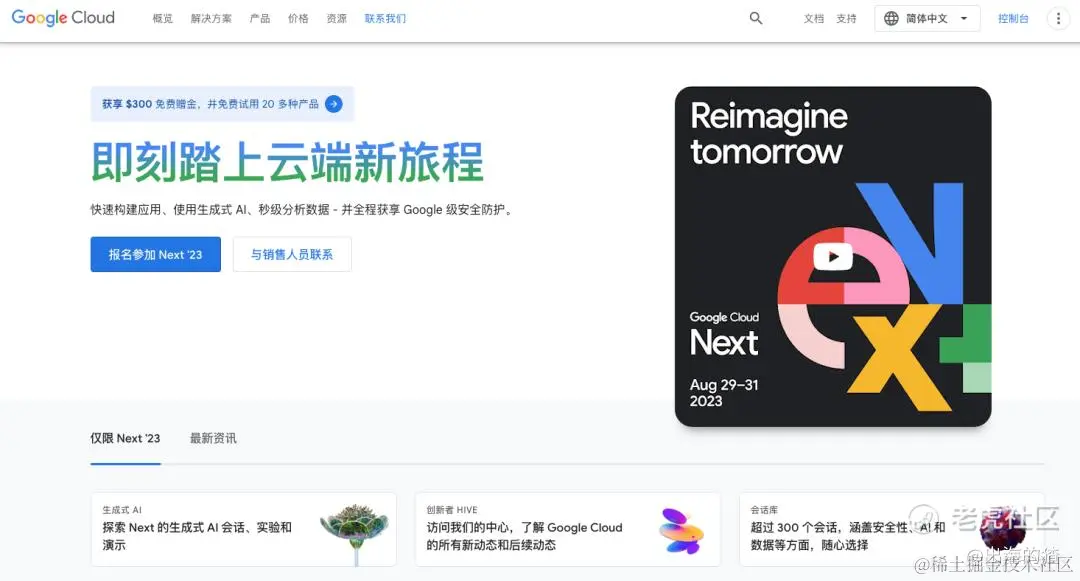Click the 获享 $300 免费赠金 banner

click(x=222, y=104)
